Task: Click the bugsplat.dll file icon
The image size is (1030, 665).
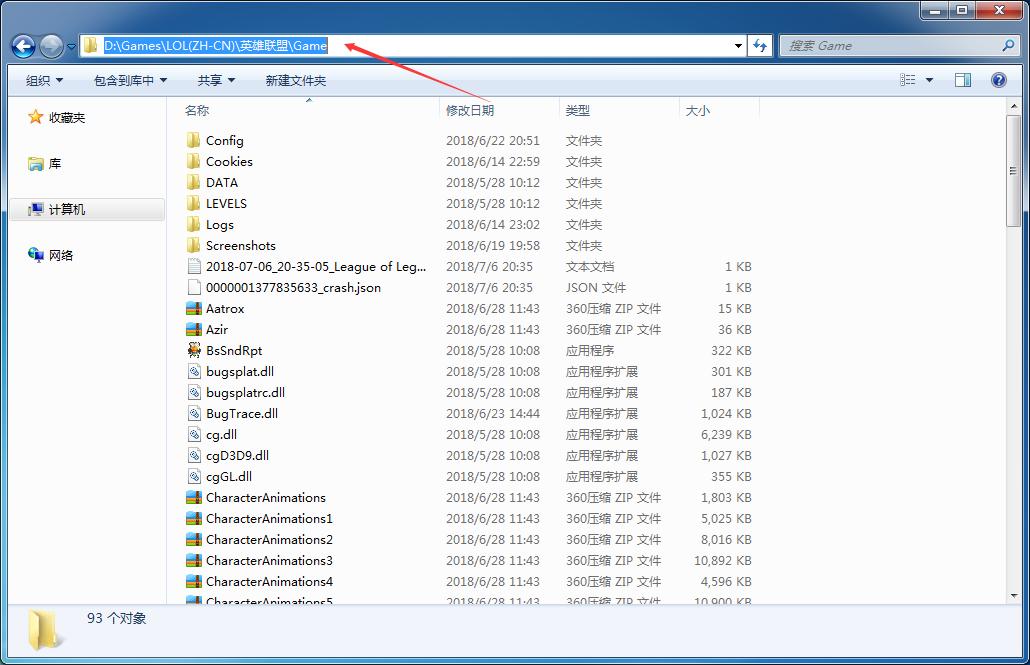Action: [194, 371]
